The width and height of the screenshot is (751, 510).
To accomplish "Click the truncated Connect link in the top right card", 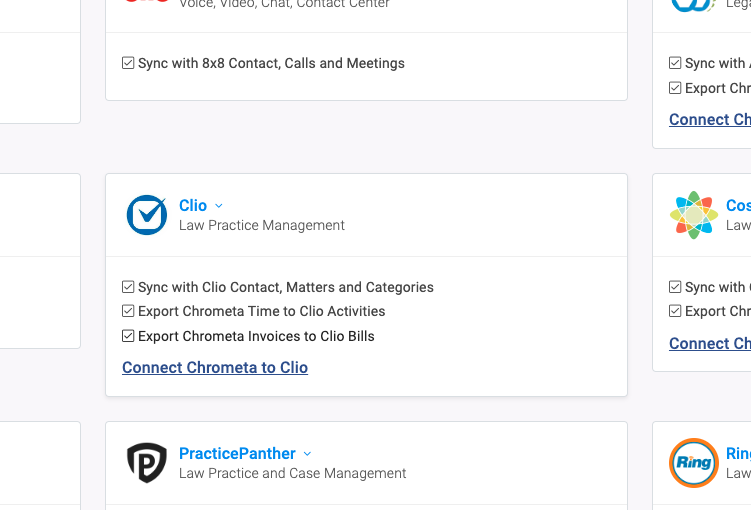I will coord(709,119).
